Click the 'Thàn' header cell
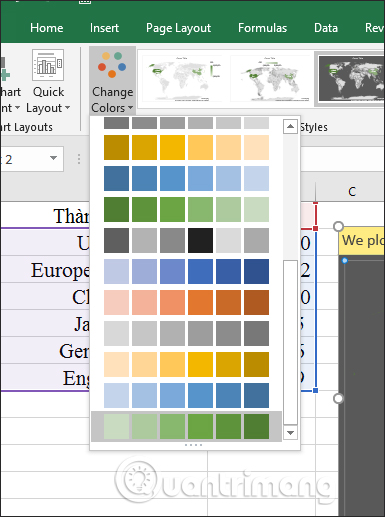Viewport: 385px width, 517px height. [45, 215]
